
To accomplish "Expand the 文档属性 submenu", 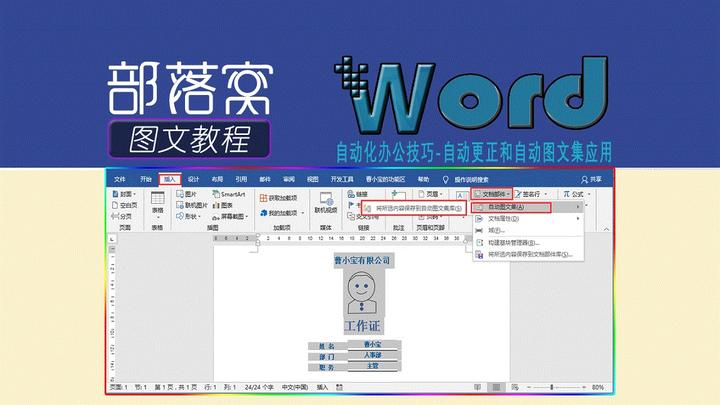I will pos(528,219).
